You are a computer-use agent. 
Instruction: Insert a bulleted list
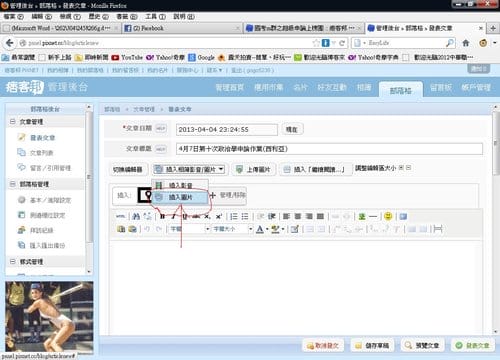point(245,216)
